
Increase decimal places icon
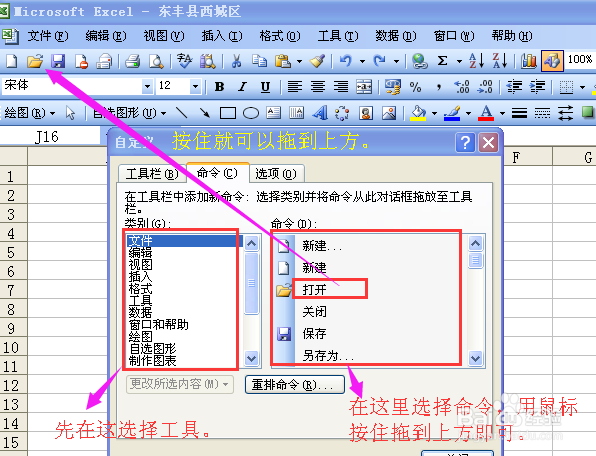tap(462, 87)
